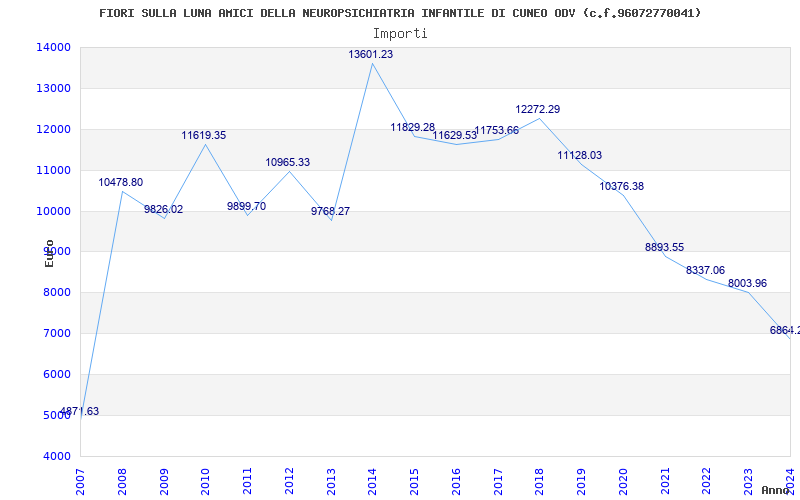Click the 10478.80 data point label
800x500 pixels.
120,182
